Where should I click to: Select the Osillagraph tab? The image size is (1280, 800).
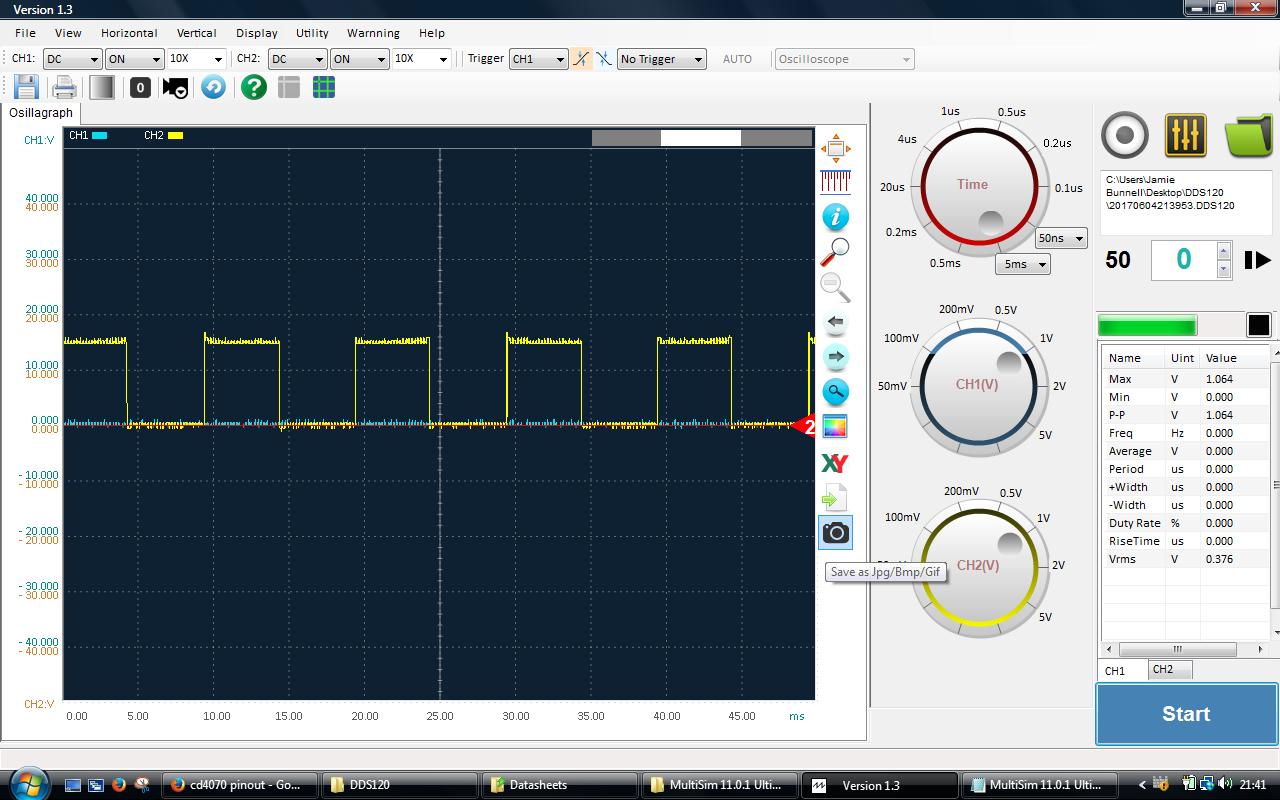click(x=41, y=113)
